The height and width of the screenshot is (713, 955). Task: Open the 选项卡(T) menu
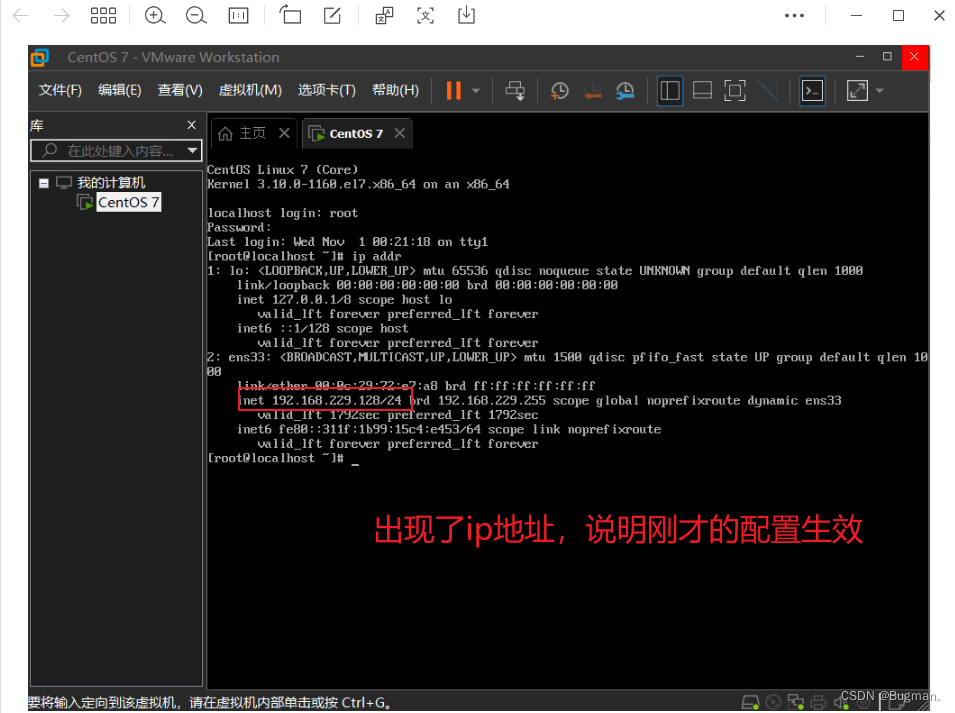tap(326, 90)
